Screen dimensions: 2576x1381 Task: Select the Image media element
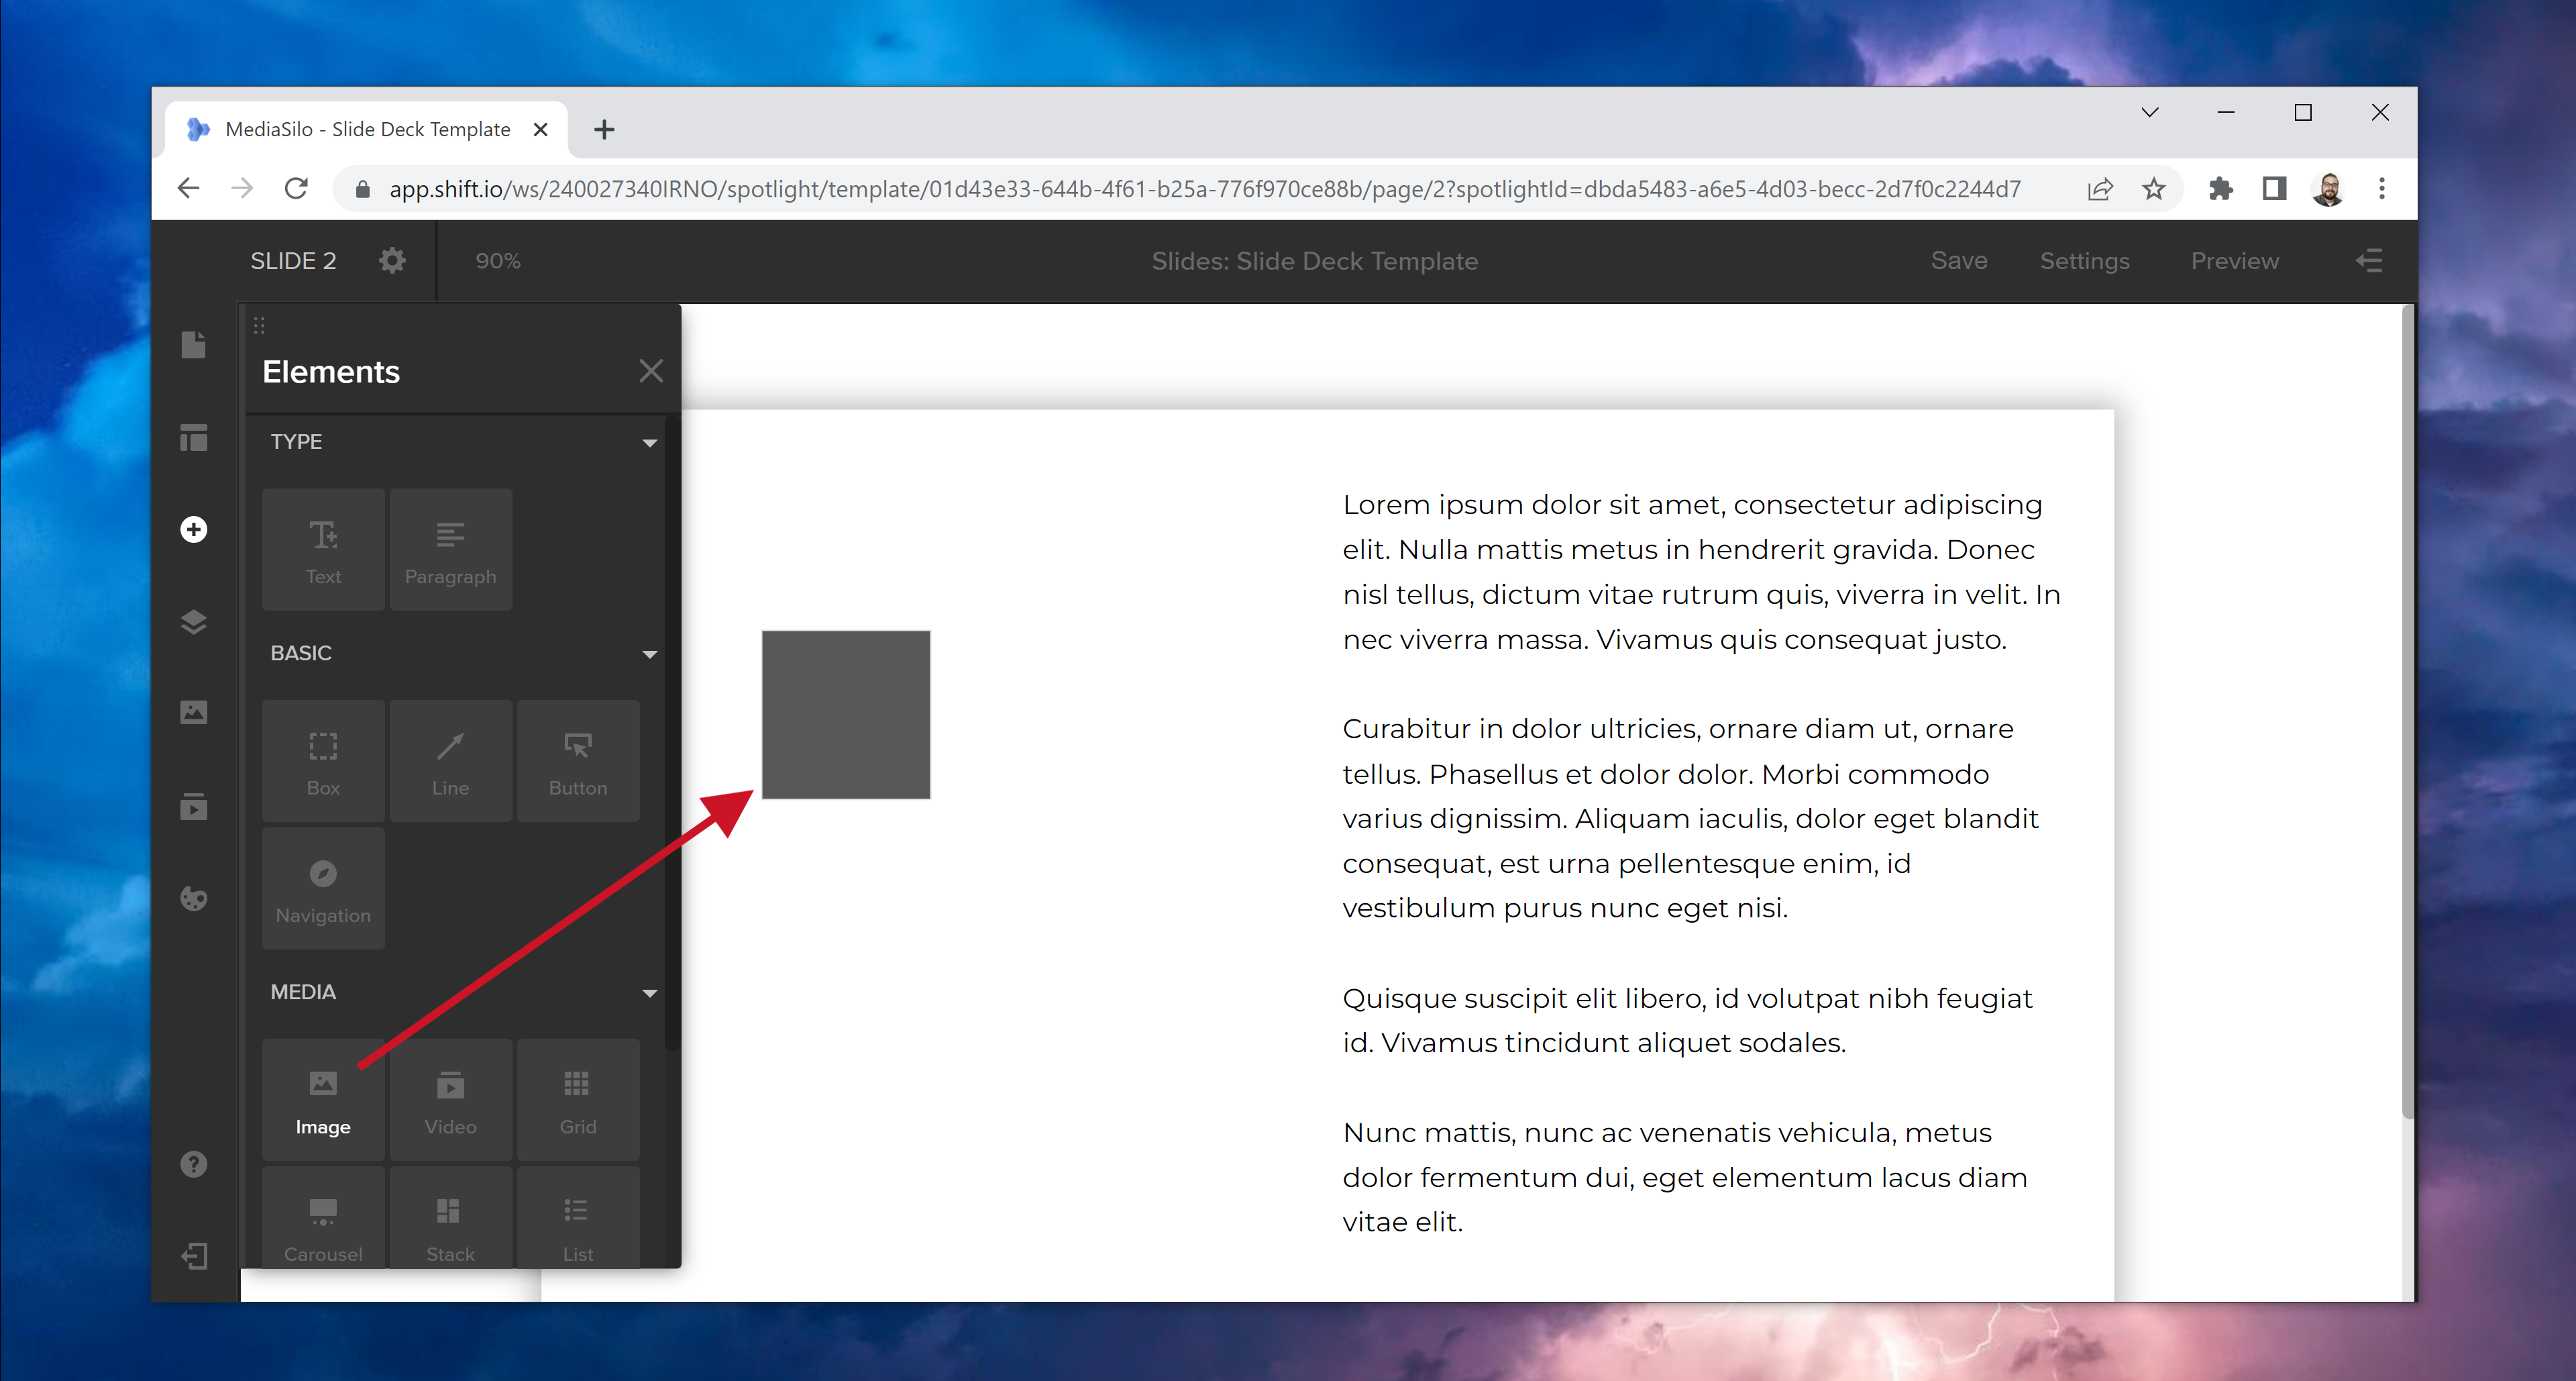[323, 1100]
